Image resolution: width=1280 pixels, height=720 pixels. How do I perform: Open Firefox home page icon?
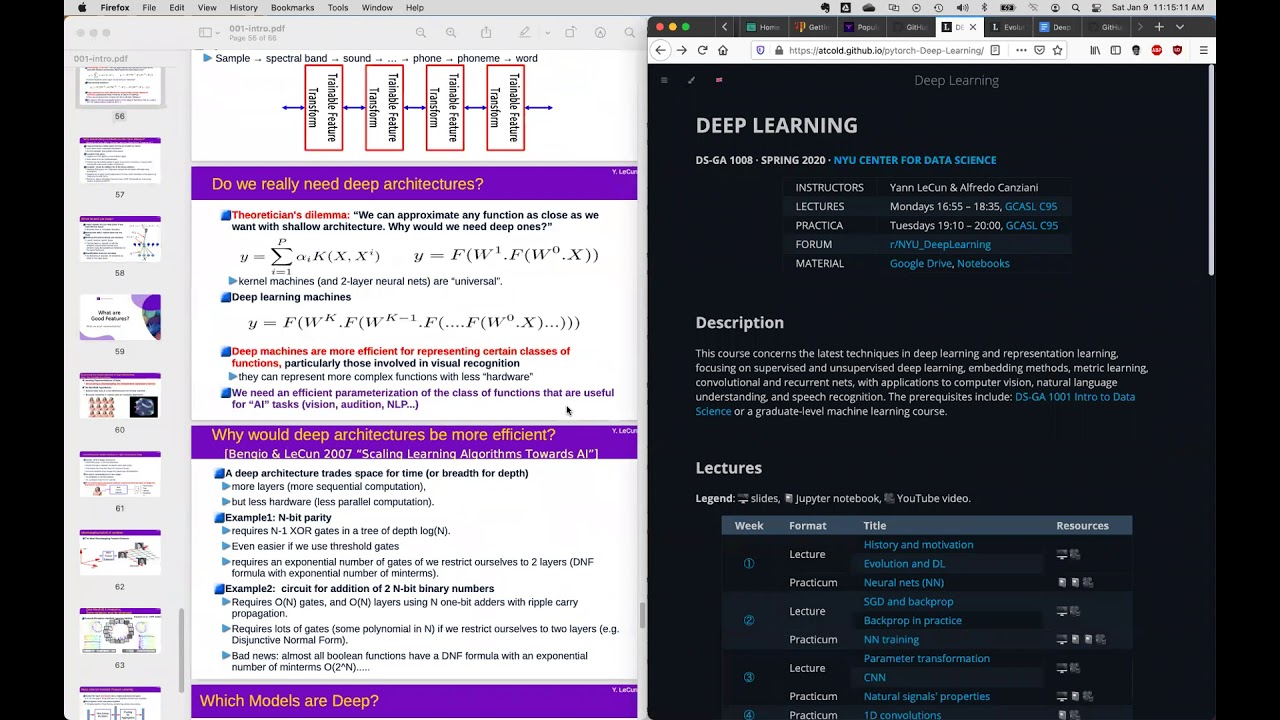pos(722,50)
